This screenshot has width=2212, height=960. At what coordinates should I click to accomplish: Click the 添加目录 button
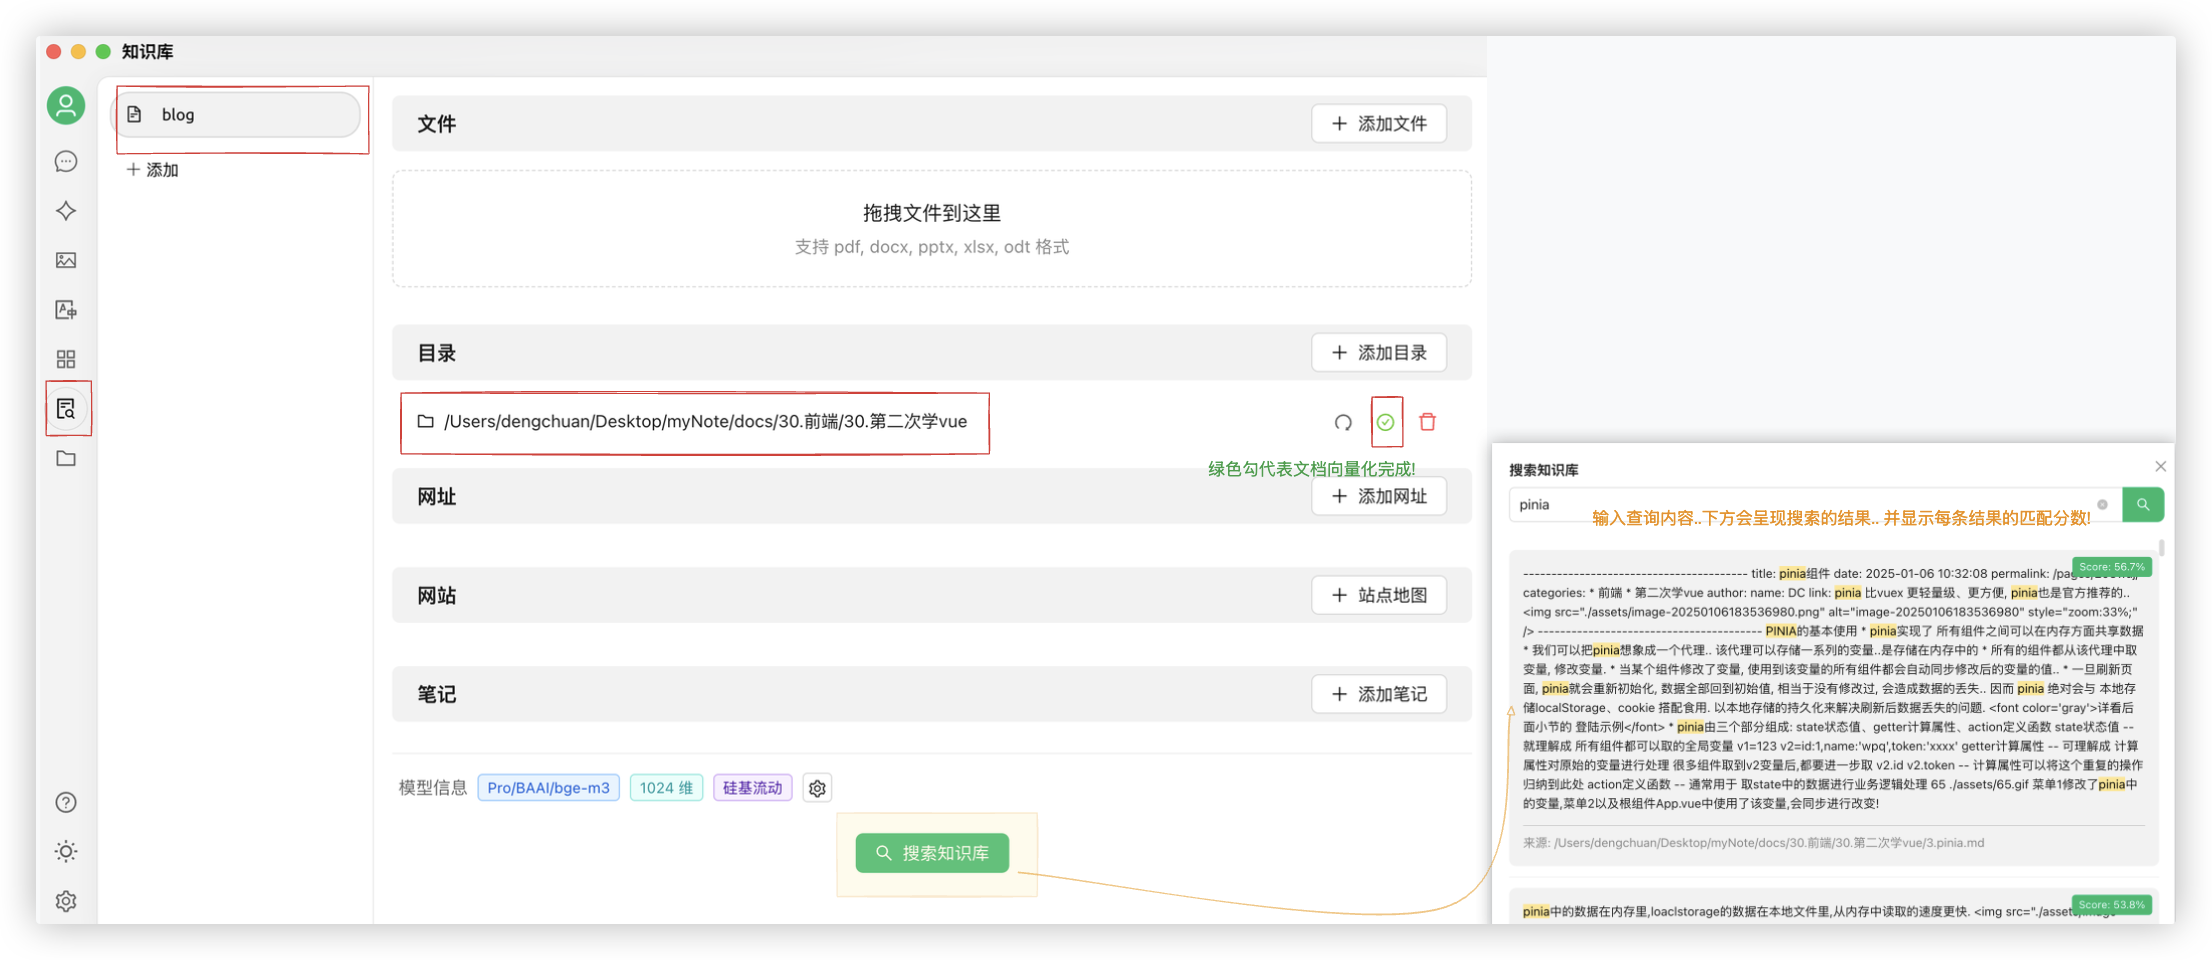click(x=1378, y=353)
